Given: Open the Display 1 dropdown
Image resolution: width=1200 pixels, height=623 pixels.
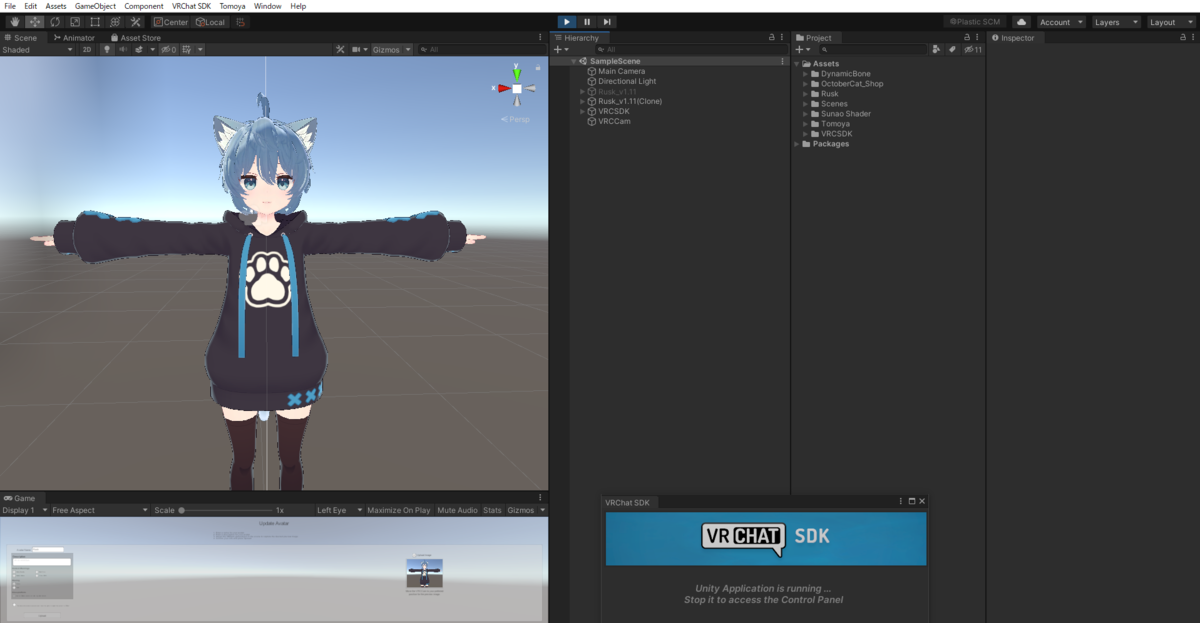Looking at the screenshot, I should (x=25, y=510).
